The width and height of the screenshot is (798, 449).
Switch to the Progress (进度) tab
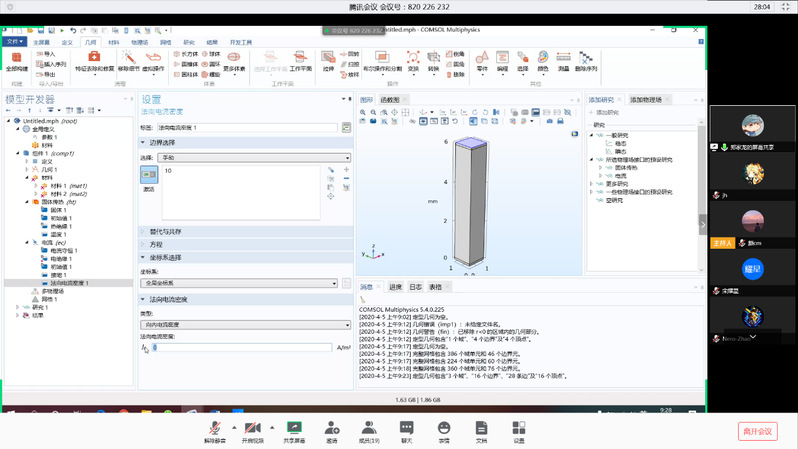395,287
